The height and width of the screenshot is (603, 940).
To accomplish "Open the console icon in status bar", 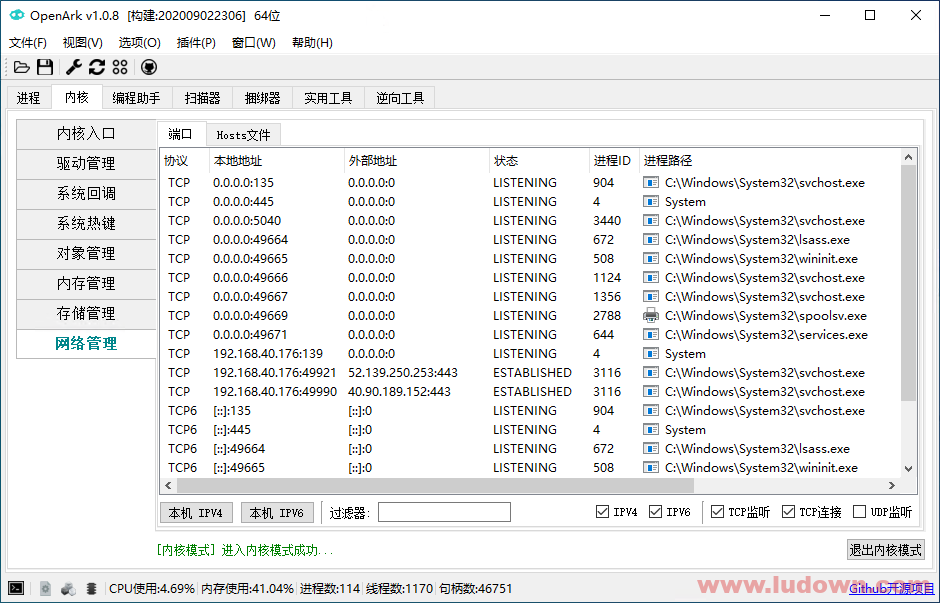I will (16, 589).
